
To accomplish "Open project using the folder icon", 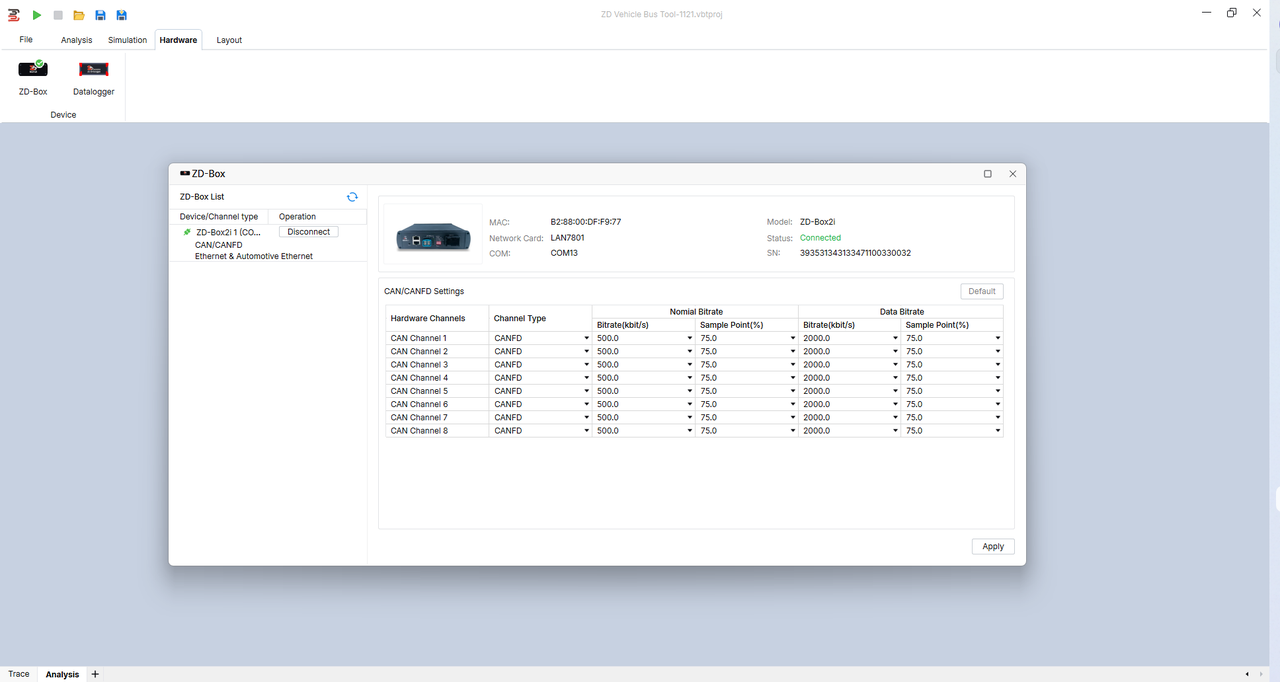I will [79, 15].
